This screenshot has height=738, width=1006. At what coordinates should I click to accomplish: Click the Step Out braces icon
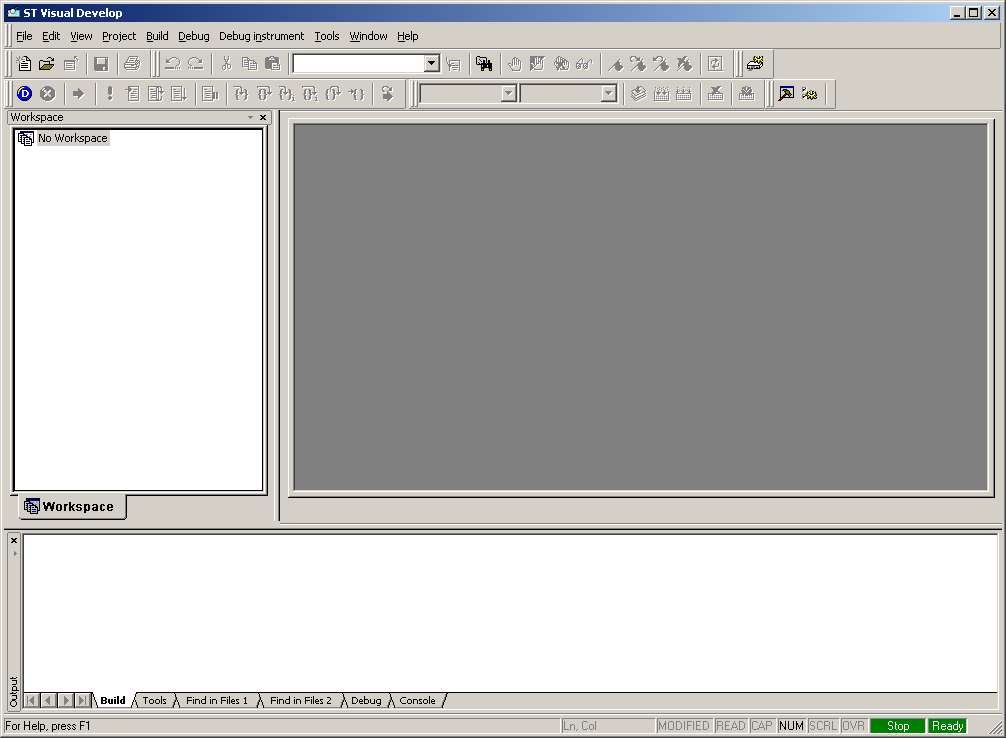pyautogui.click(x=333, y=94)
